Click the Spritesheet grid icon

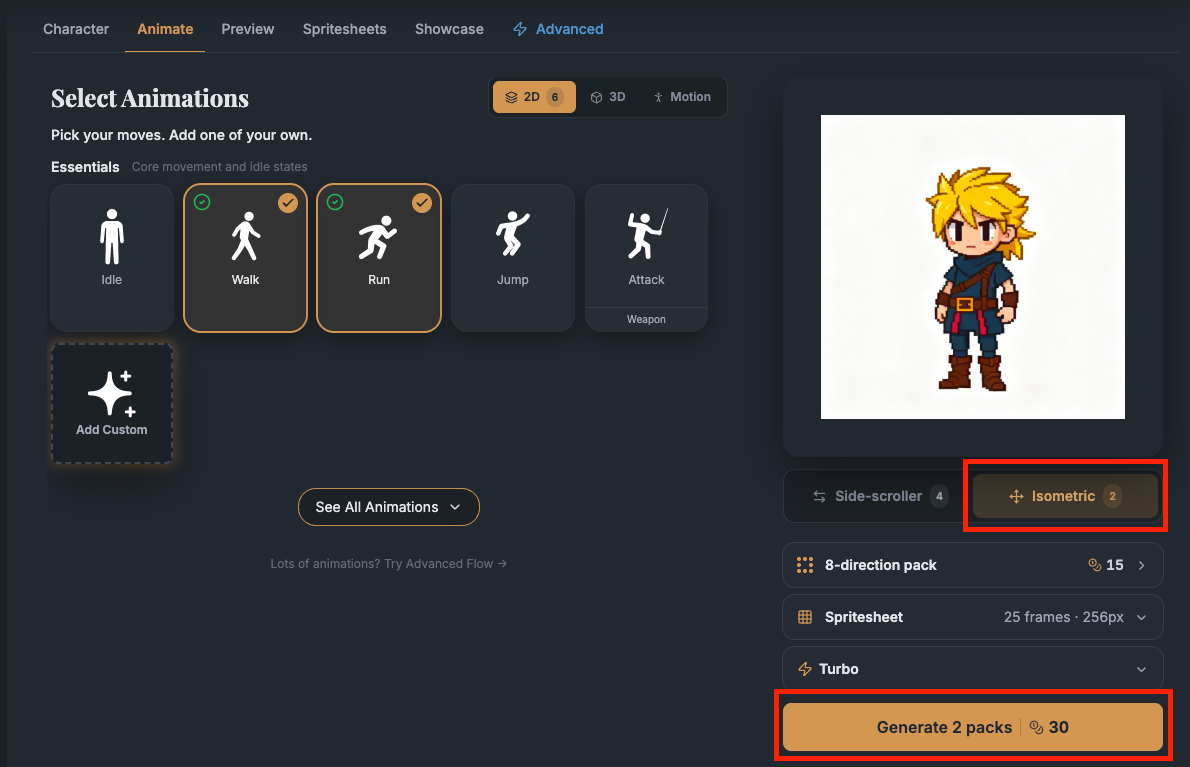click(805, 617)
